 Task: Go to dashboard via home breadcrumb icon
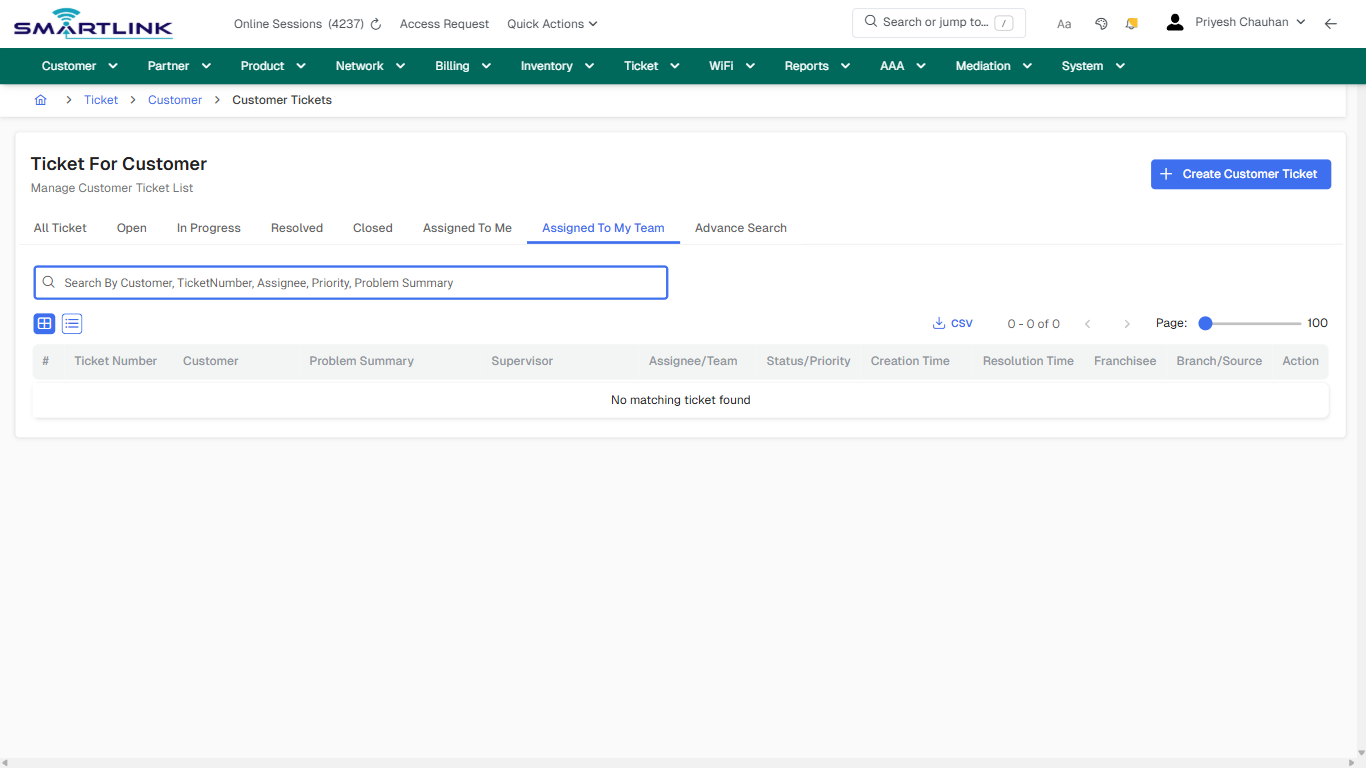(x=40, y=99)
